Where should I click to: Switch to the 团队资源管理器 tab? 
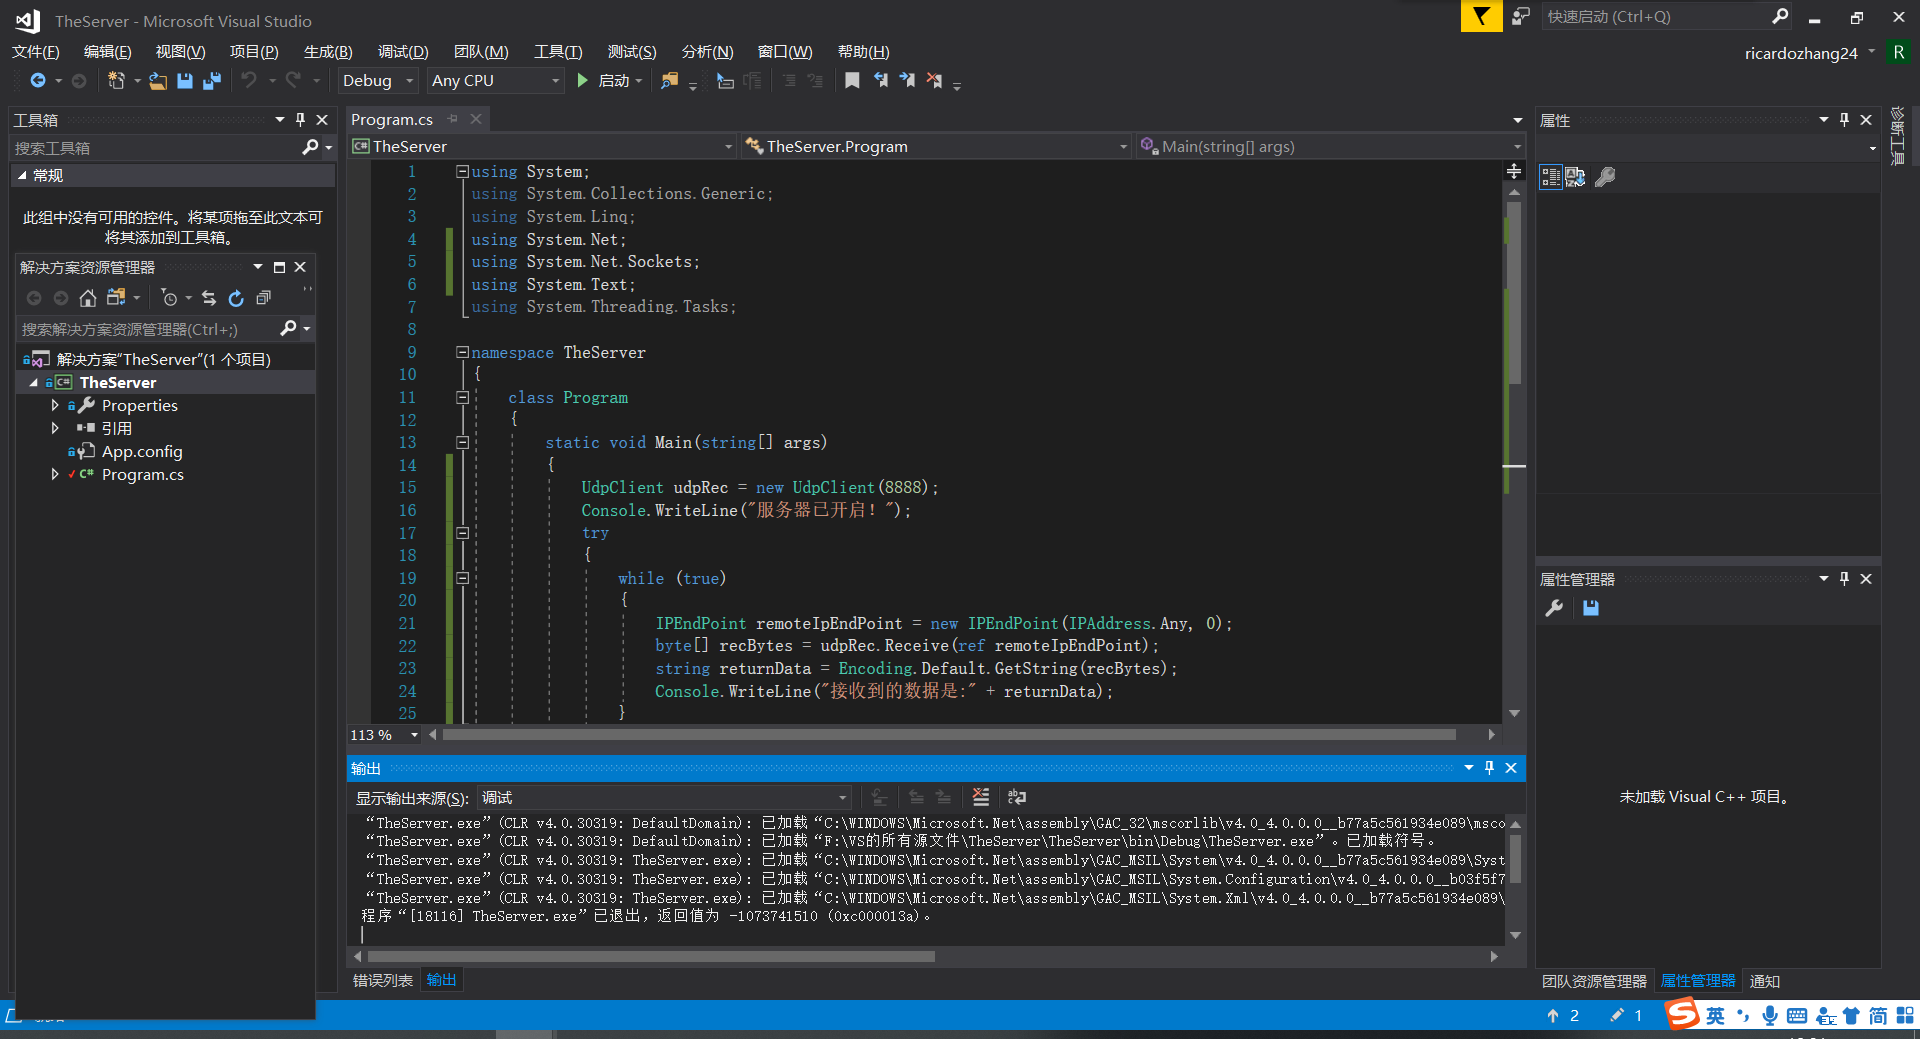[x=1594, y=981]
